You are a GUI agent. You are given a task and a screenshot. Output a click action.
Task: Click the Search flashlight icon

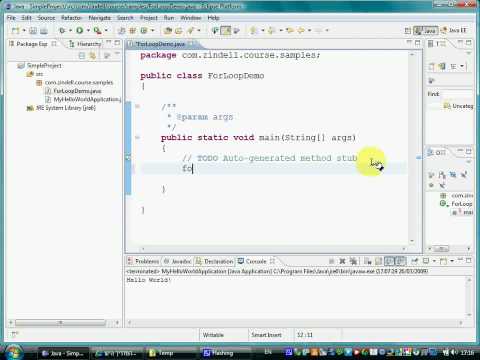(190, 30)
